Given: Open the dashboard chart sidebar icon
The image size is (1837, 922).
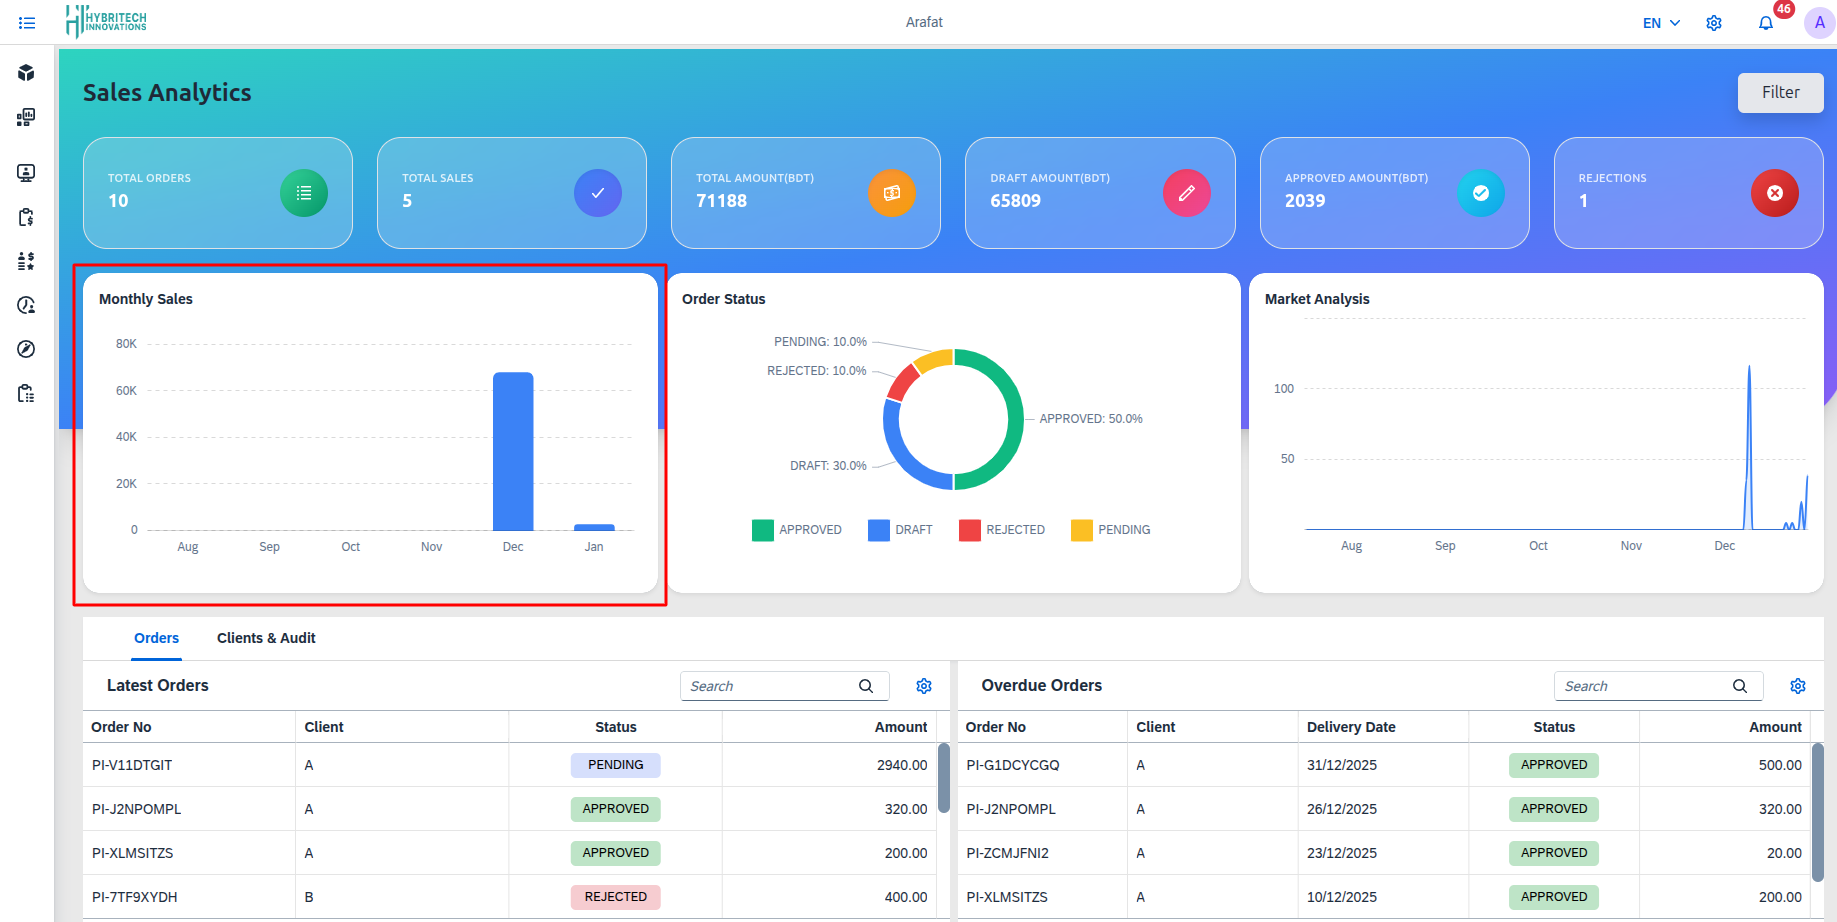Looking at the screenshot, I should click(x=26, y=118).
